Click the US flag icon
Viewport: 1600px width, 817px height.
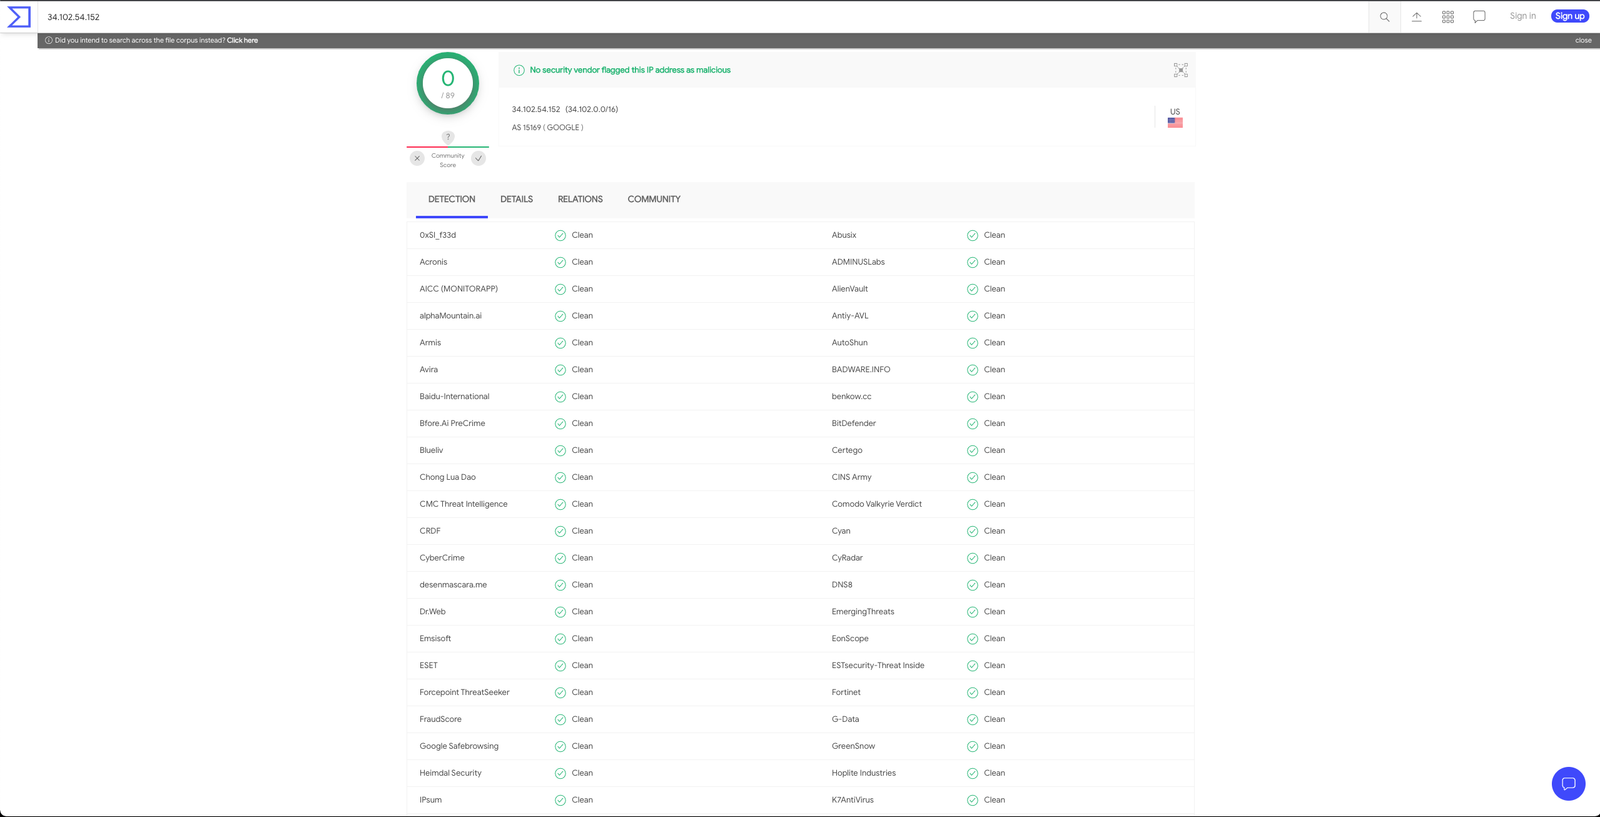[1175, 122]
